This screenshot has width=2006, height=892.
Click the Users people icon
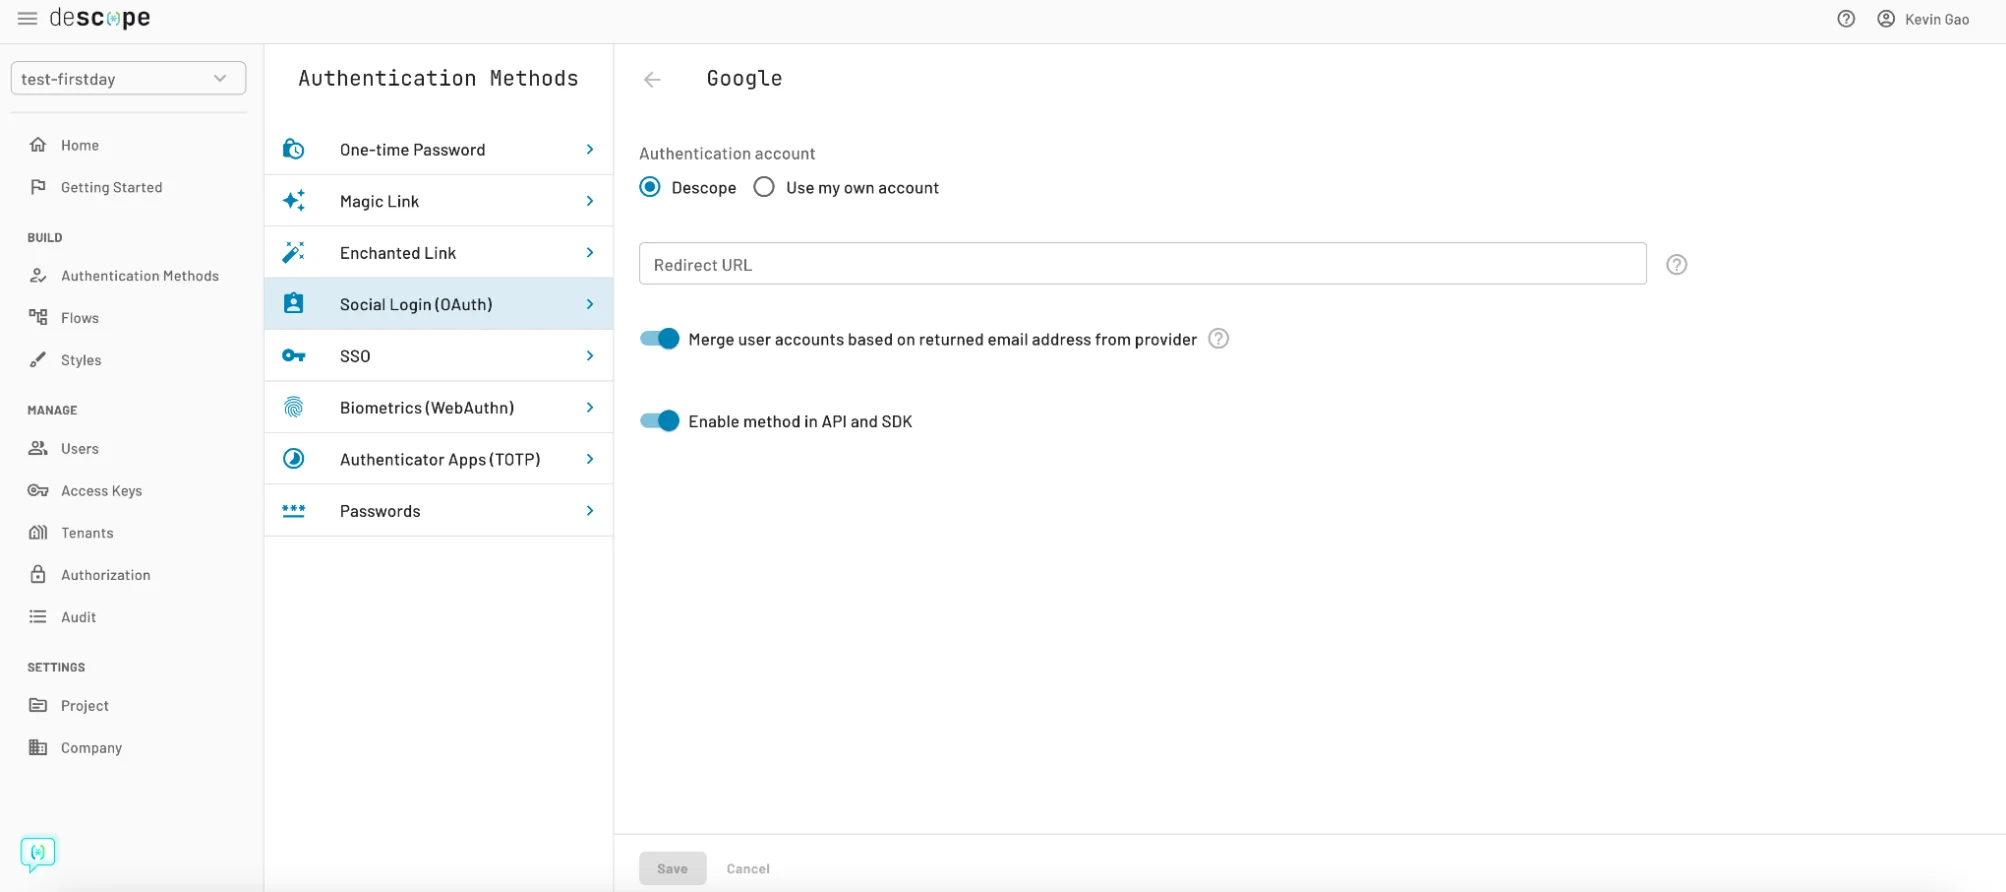click(x=38, y=449)
